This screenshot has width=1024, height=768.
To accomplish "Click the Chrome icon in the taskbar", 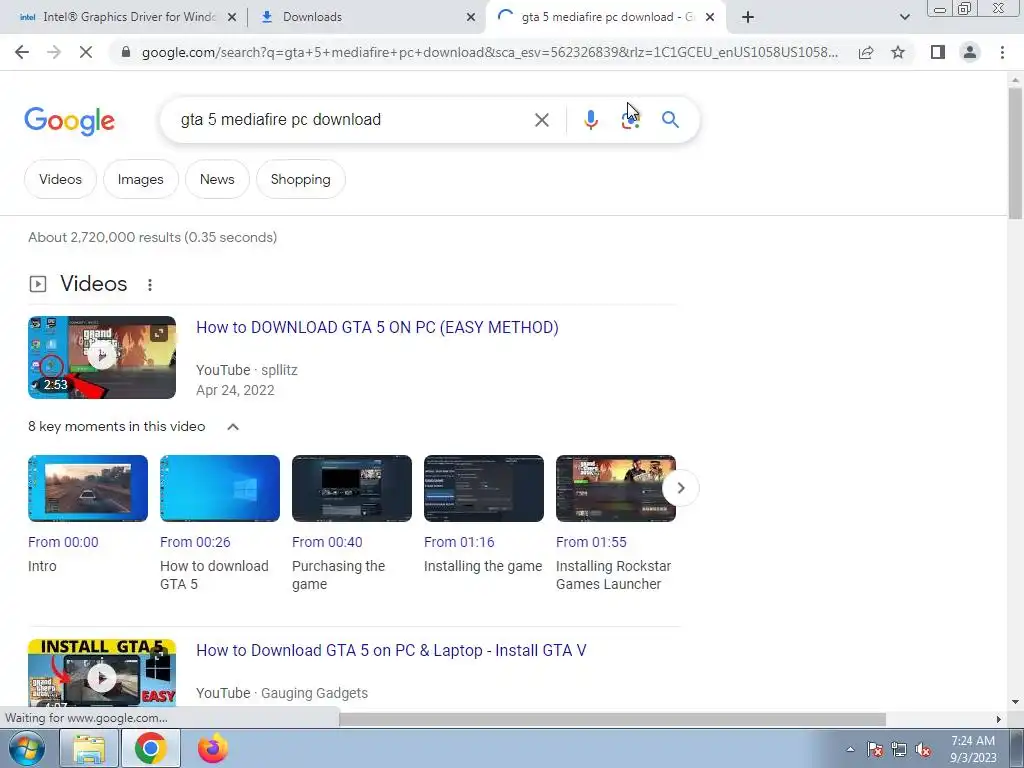I will pyautogui.click(x=150, y=748).
